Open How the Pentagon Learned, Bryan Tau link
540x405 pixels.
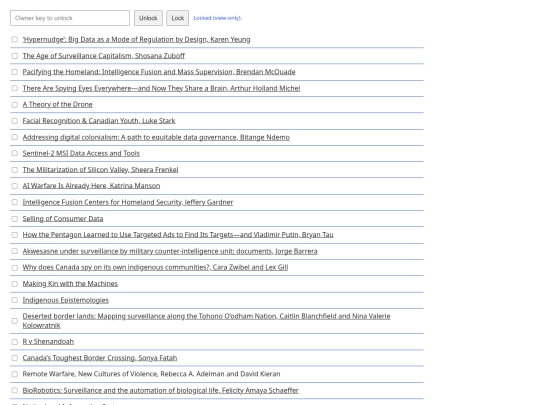click(178, 235)
